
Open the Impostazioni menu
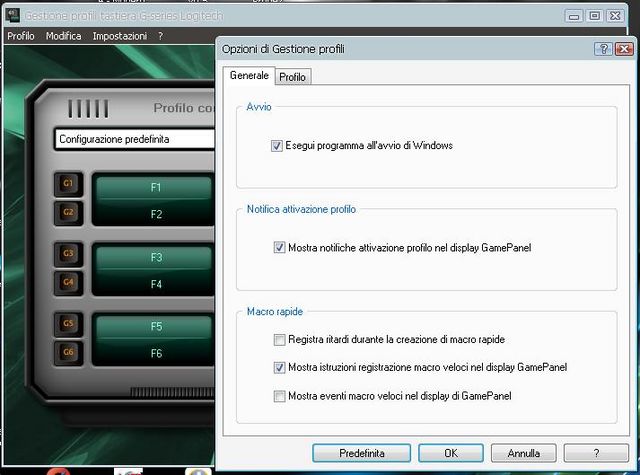click(x=119, y=36)
